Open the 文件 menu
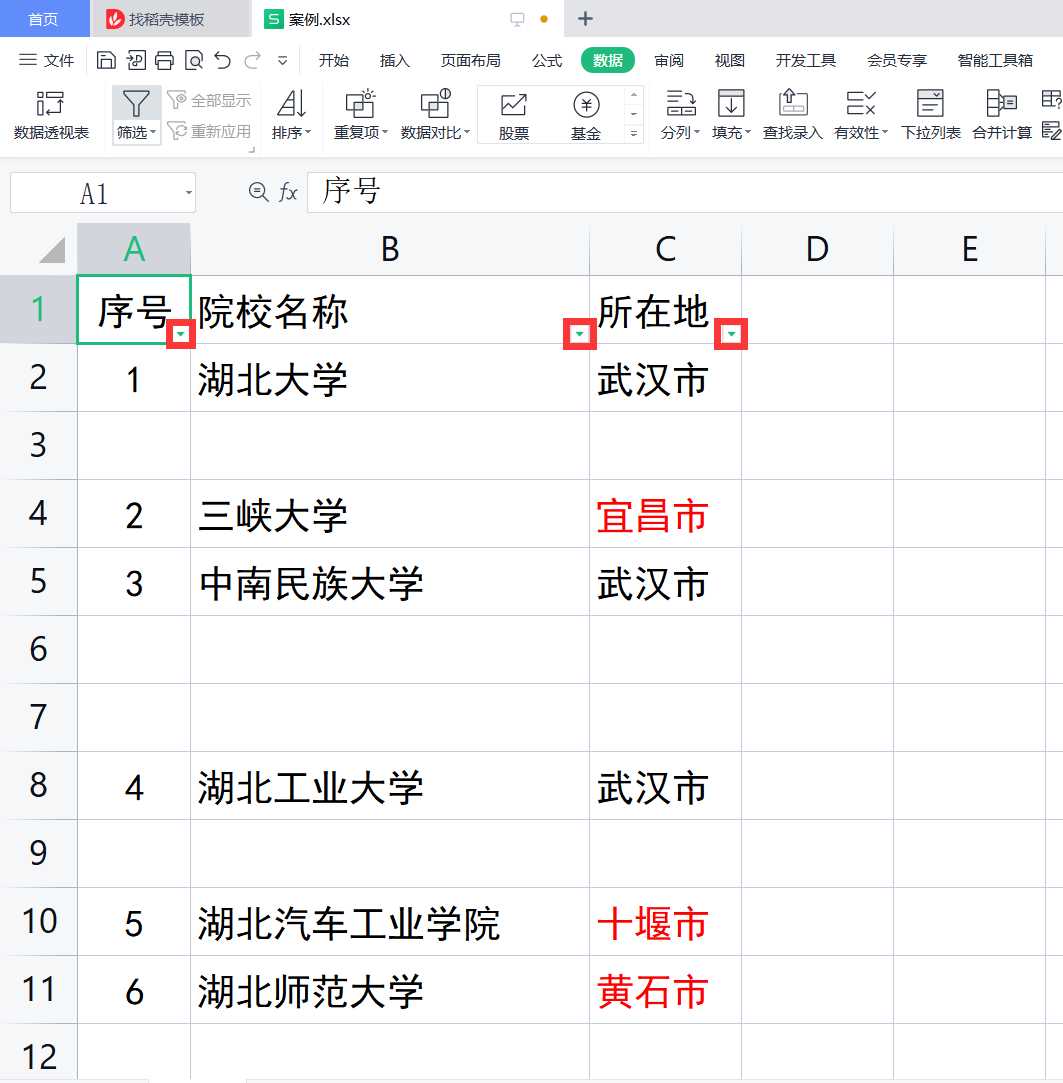 pos(47,61)
